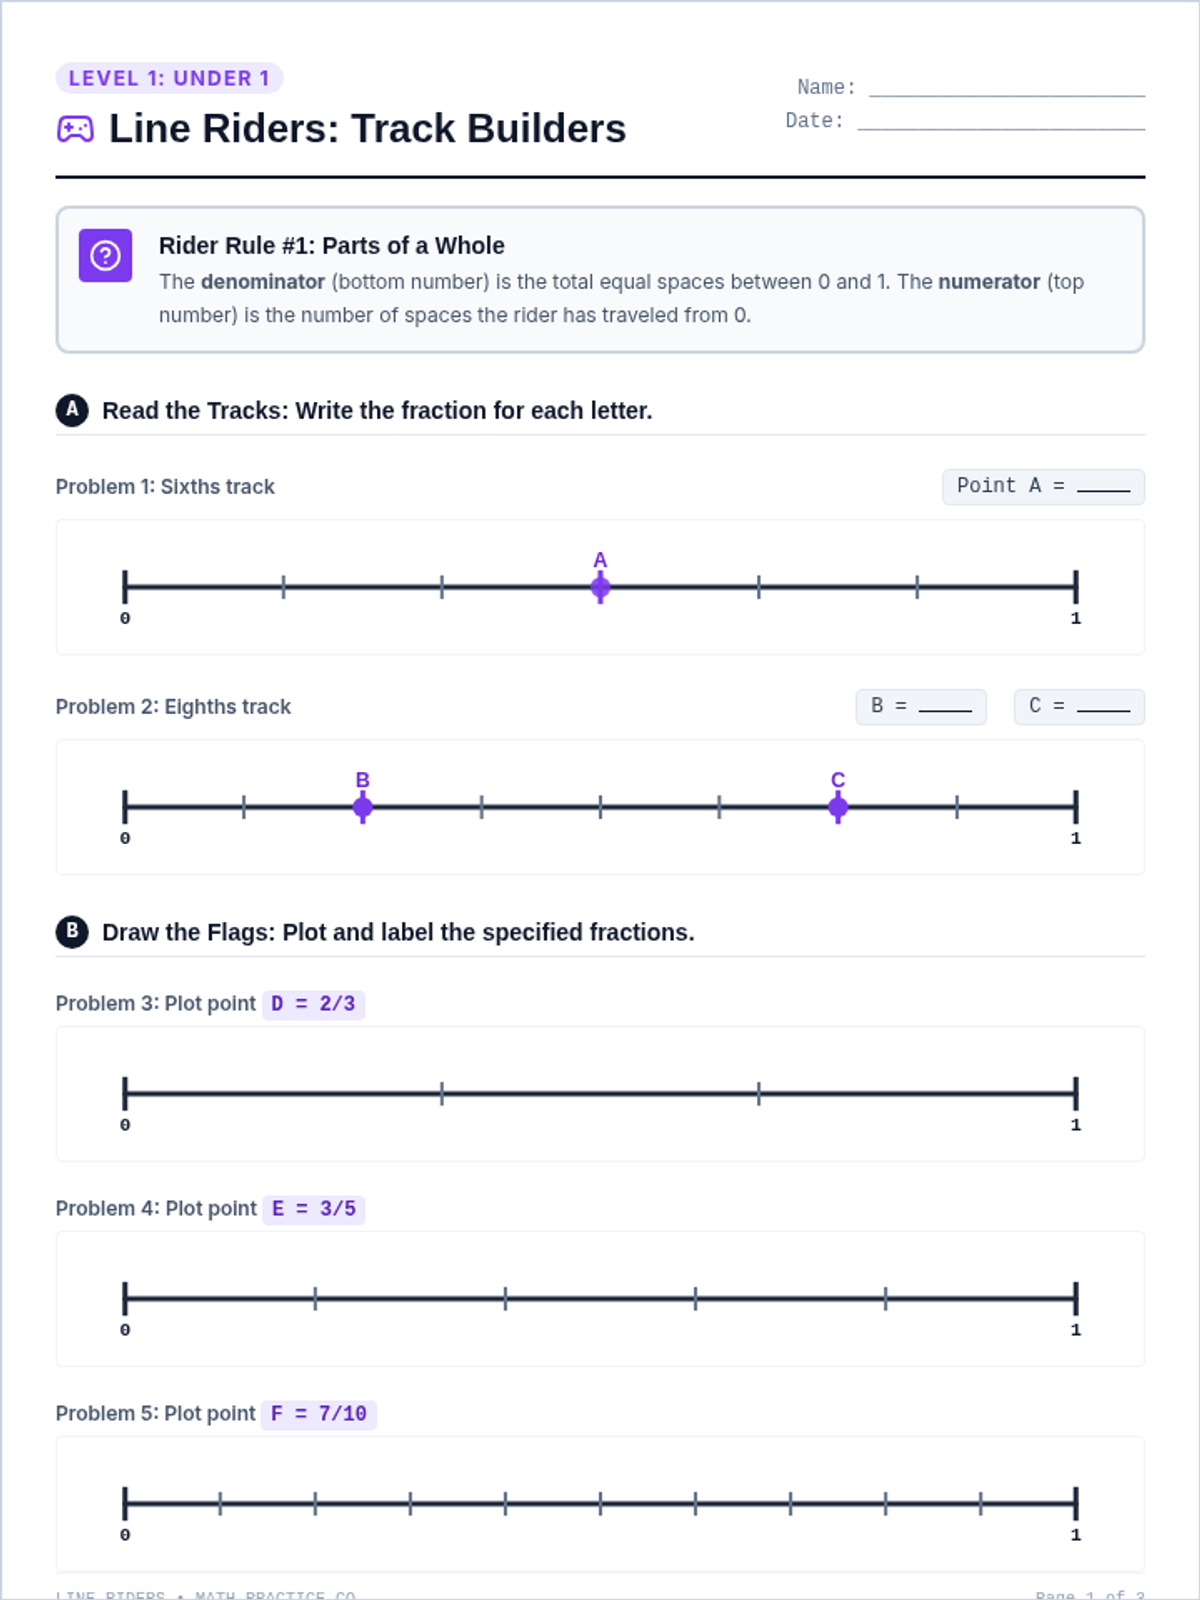Click the third tick on the fifths line
This screenshot has width=1200, height=1600.
click(x=696, y=1299)
